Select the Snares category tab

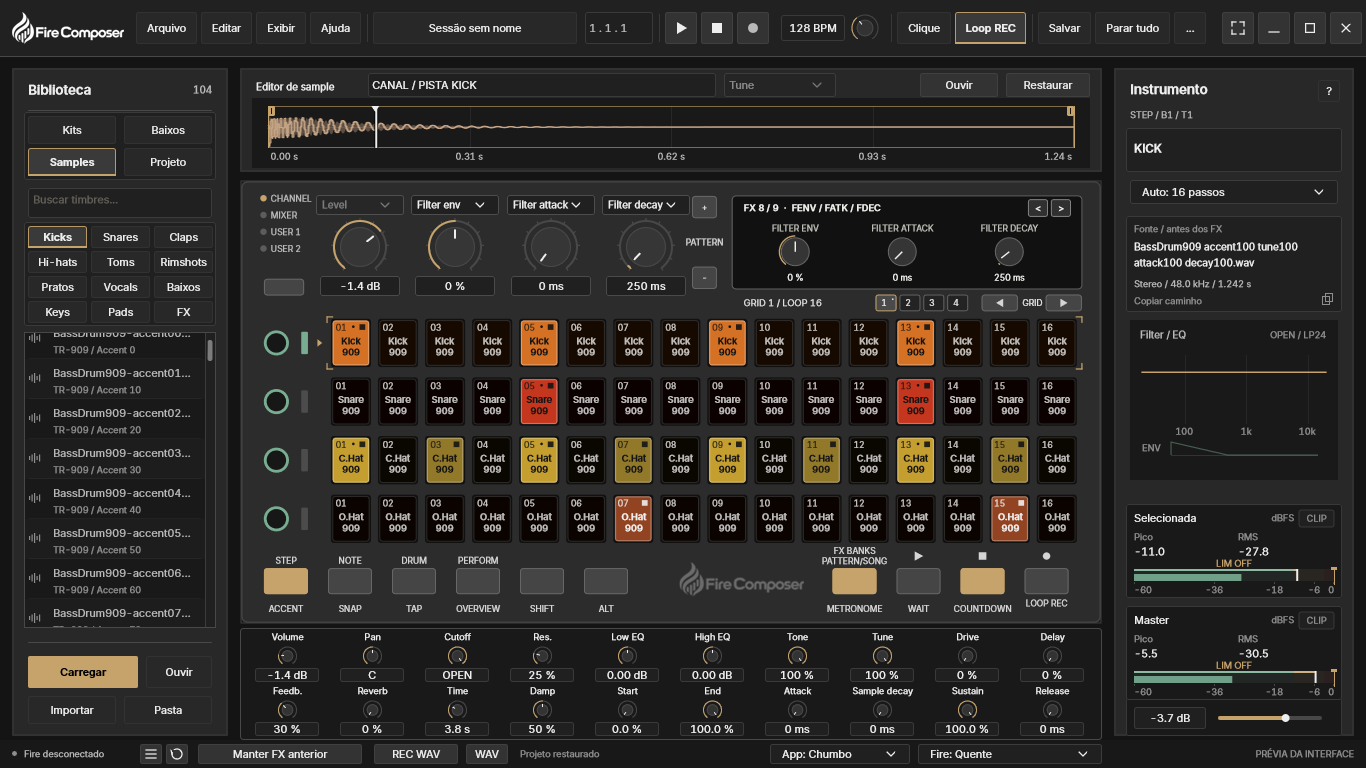tap(121, 237)
